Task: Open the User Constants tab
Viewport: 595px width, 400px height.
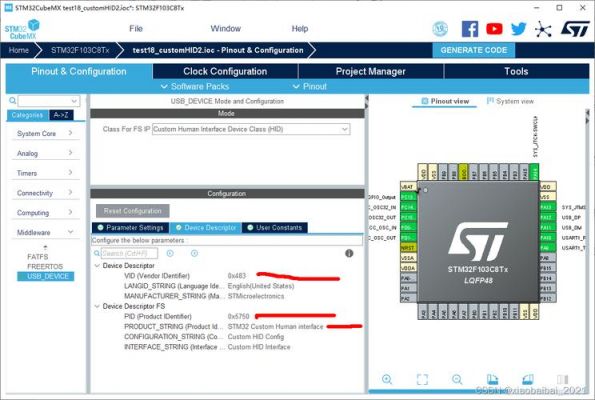Action: 275,228
